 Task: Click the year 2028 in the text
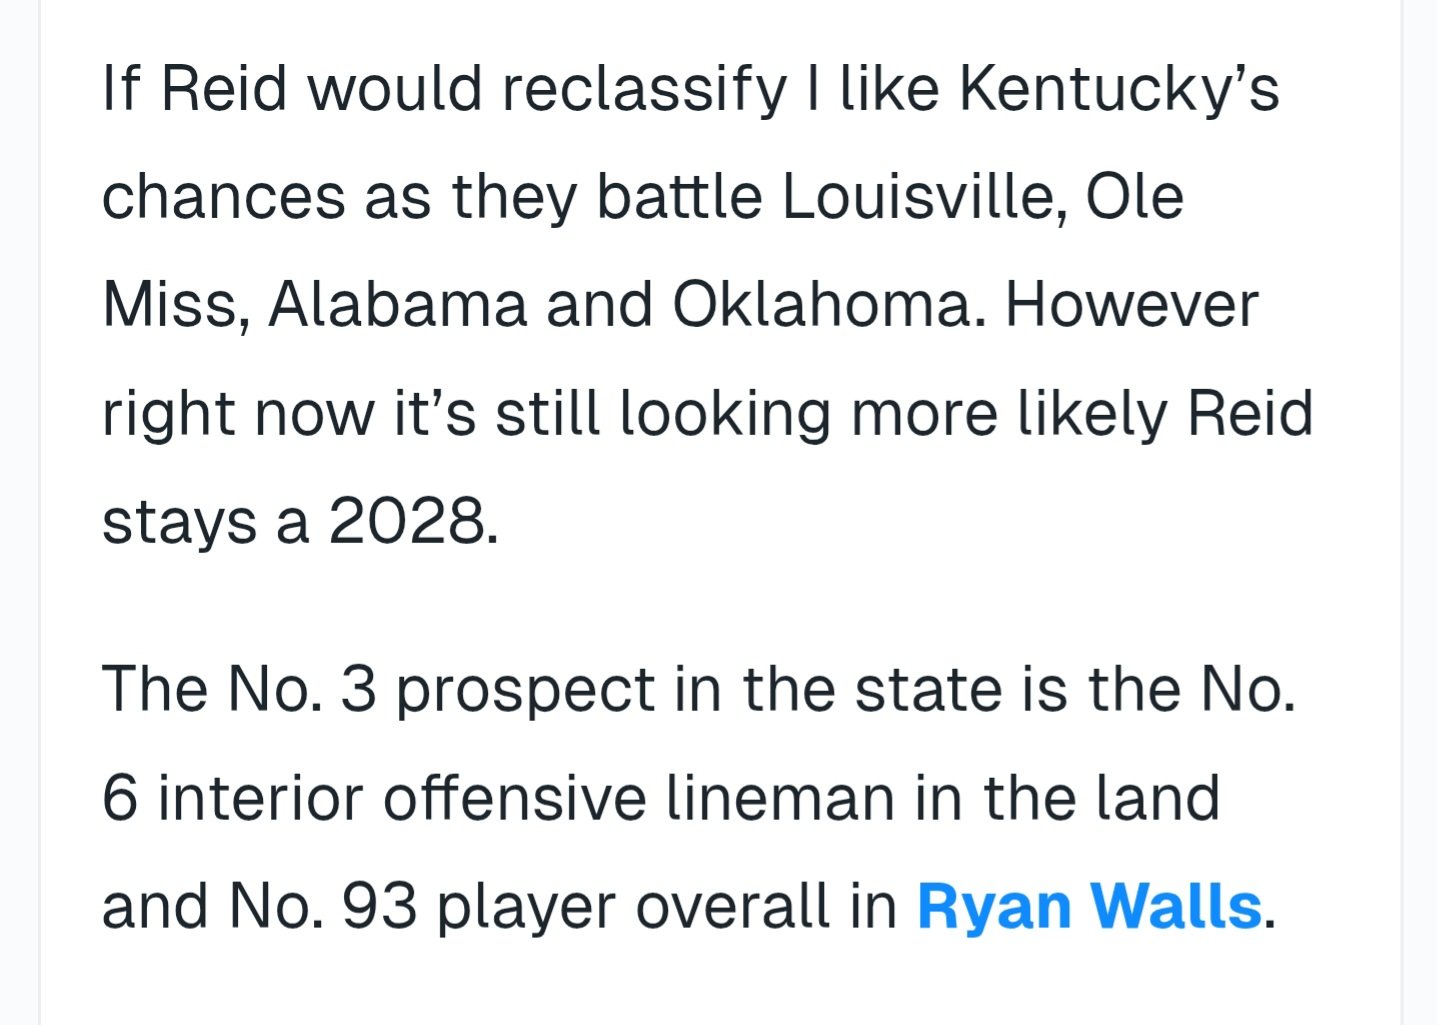[x=412, y=521]
